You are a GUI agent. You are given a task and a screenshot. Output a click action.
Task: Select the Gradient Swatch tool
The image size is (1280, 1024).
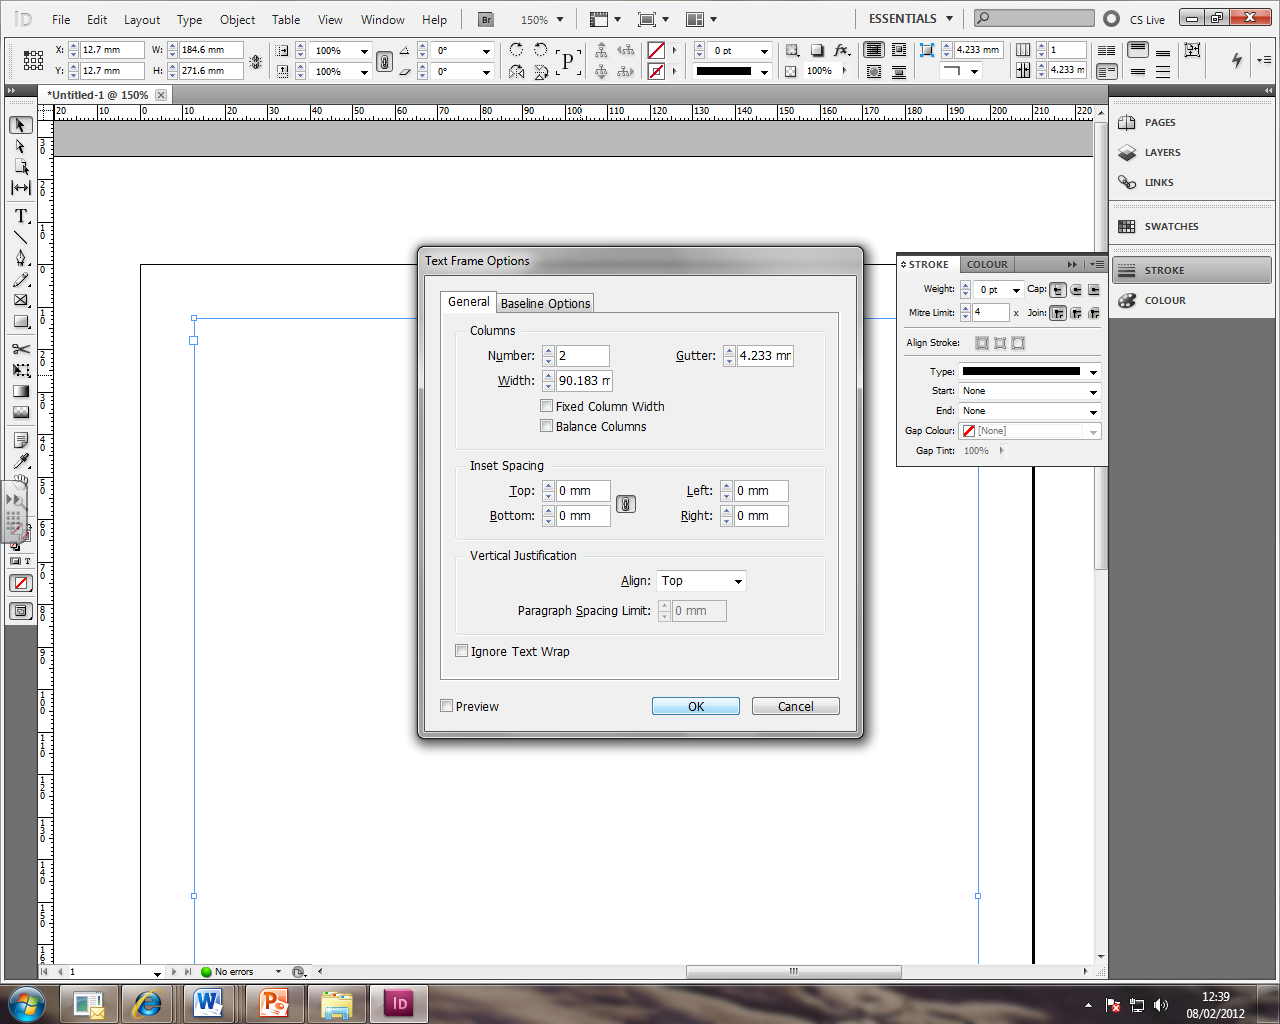click(20, 391)
